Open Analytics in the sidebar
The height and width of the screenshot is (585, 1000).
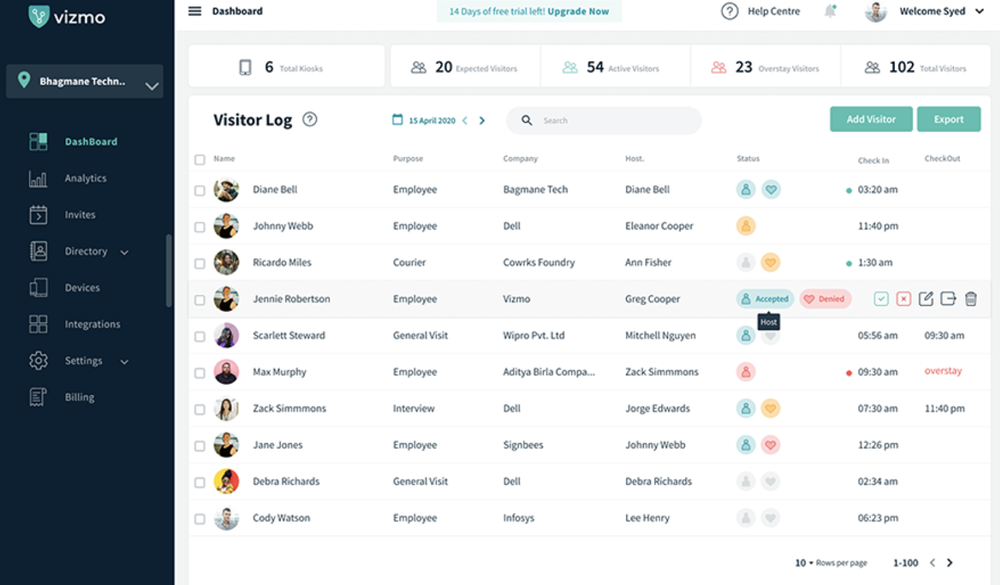(68, 178)
